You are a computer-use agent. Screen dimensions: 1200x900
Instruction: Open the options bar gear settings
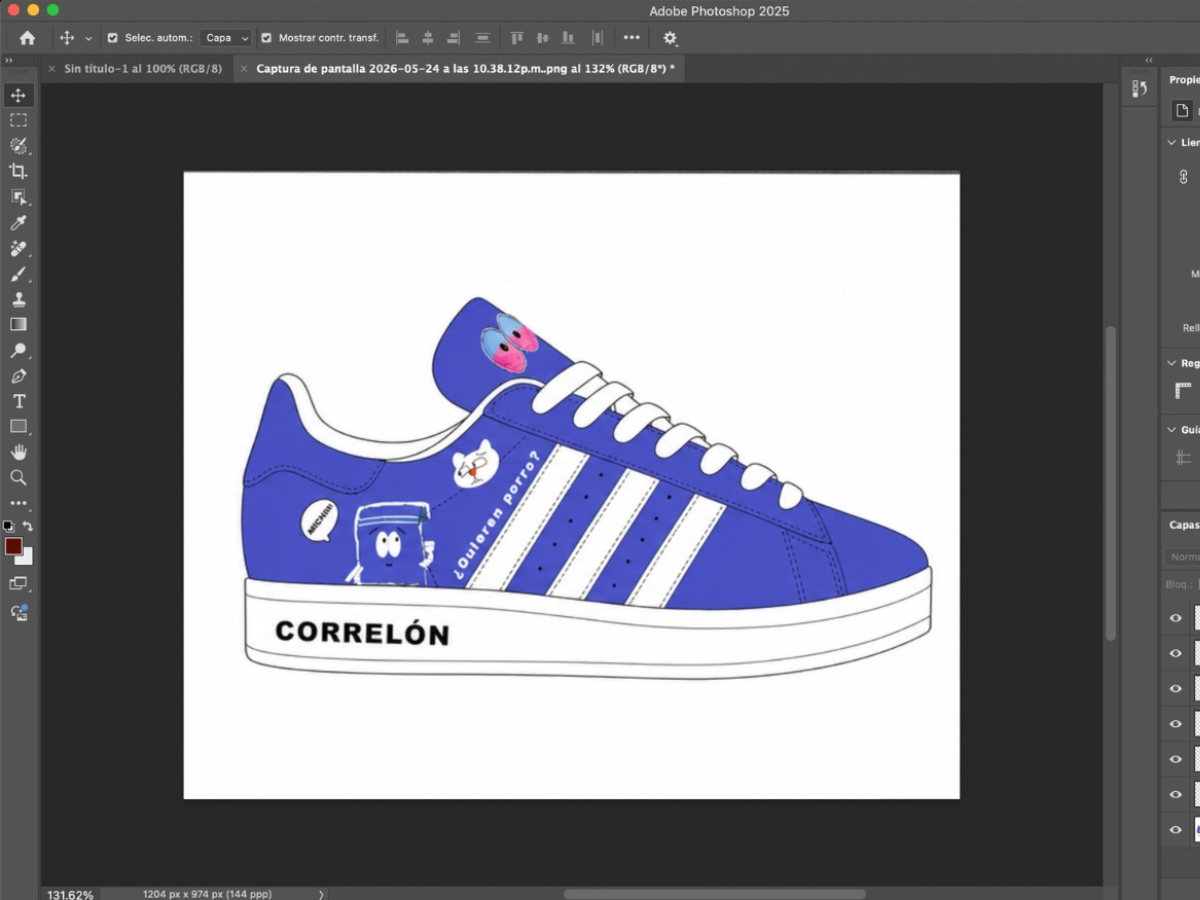[x=670, y=38]
